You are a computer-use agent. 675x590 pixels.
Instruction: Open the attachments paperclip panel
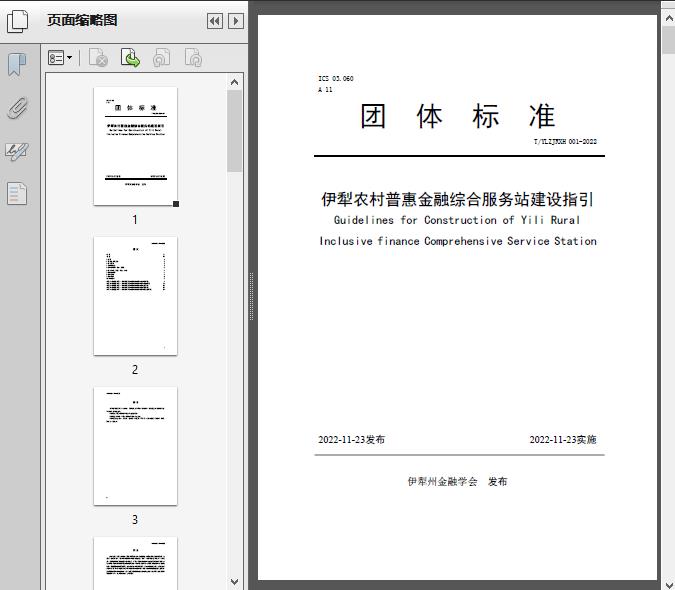click(x=18, y=108)
